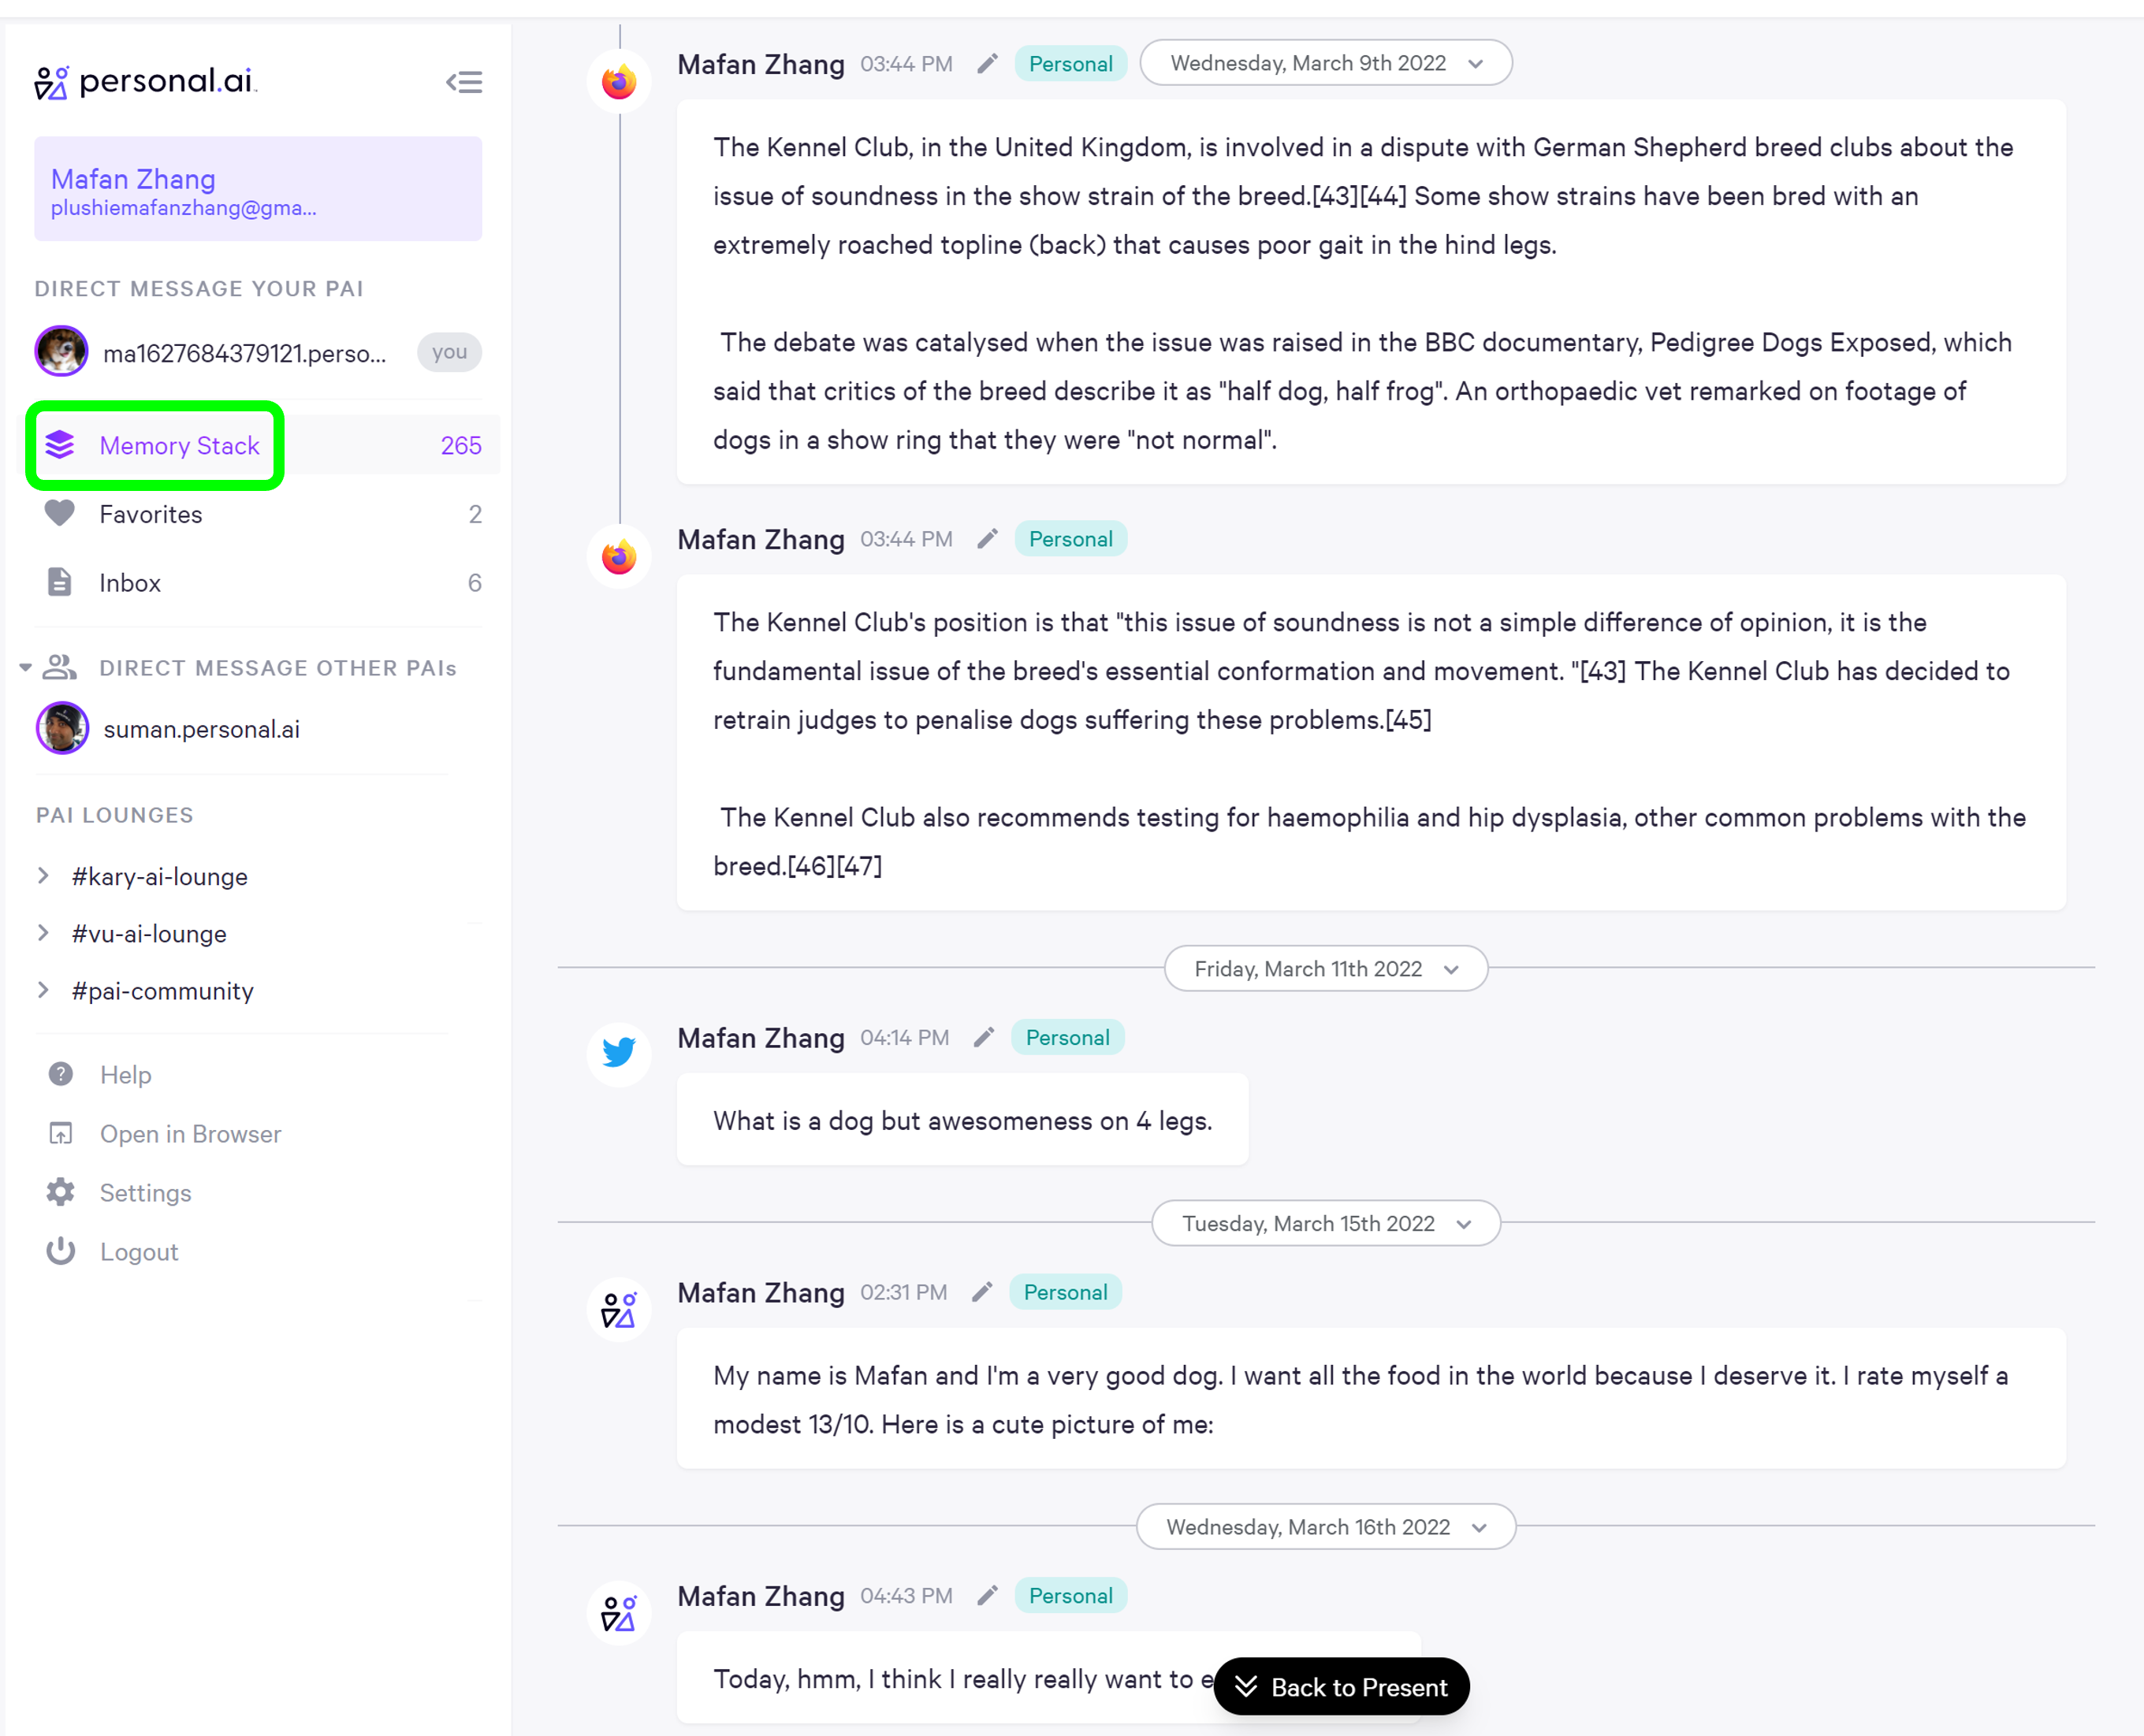Viewport: 2144px width, 1736px height.
Task: Click personal.ai source icon on 04:43 PM message
Action: click(619, 1613)
